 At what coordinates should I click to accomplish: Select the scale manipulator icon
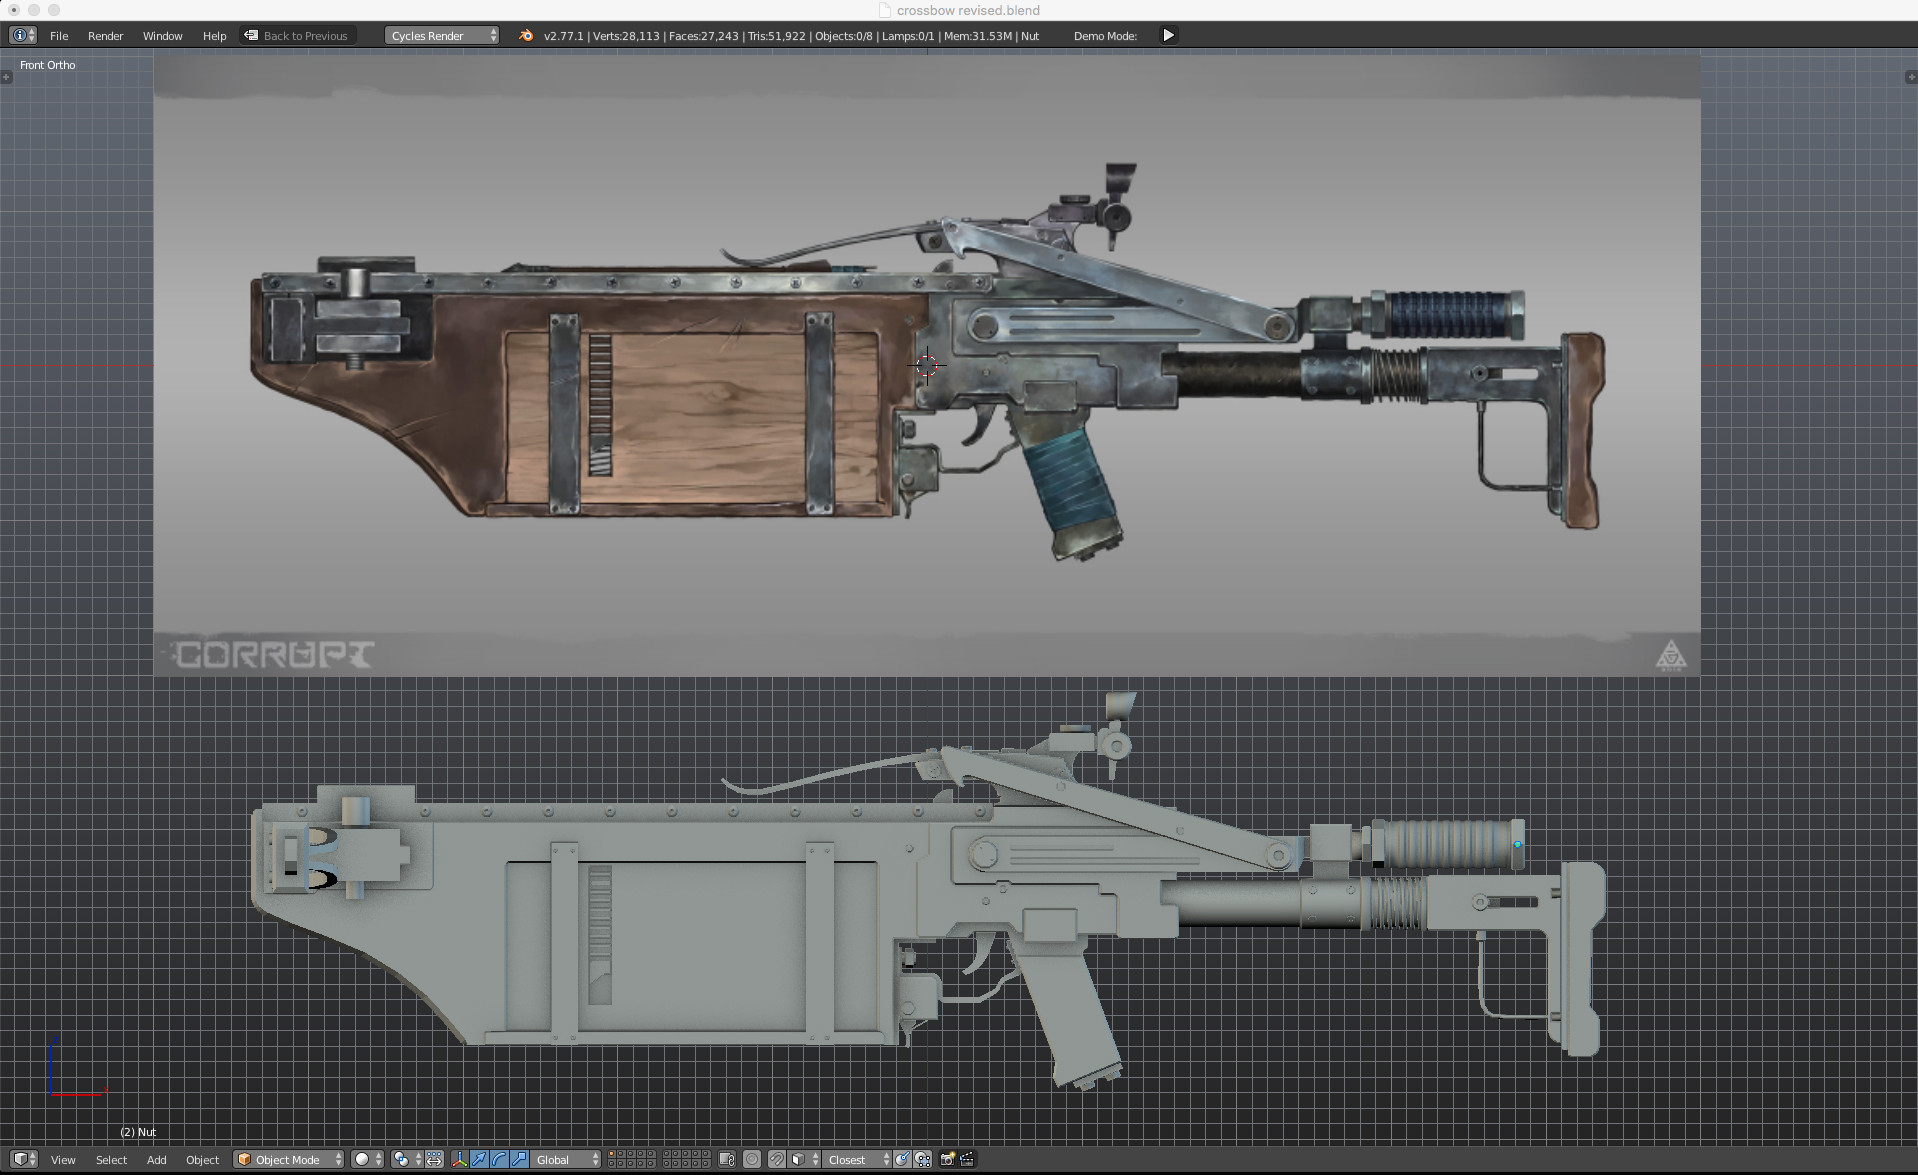pos(518,1159)
